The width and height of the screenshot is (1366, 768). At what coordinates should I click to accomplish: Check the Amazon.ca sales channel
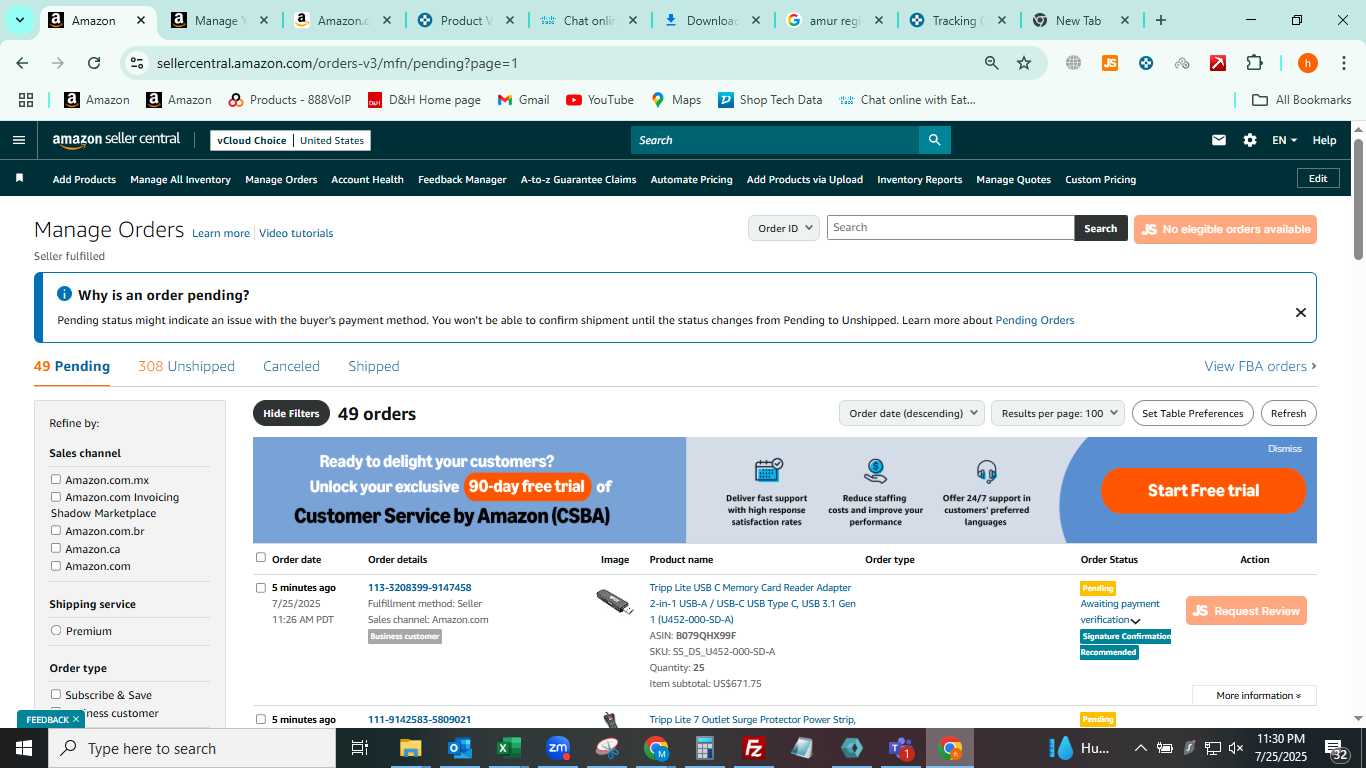pyautogui.click(x=56, y=548)
